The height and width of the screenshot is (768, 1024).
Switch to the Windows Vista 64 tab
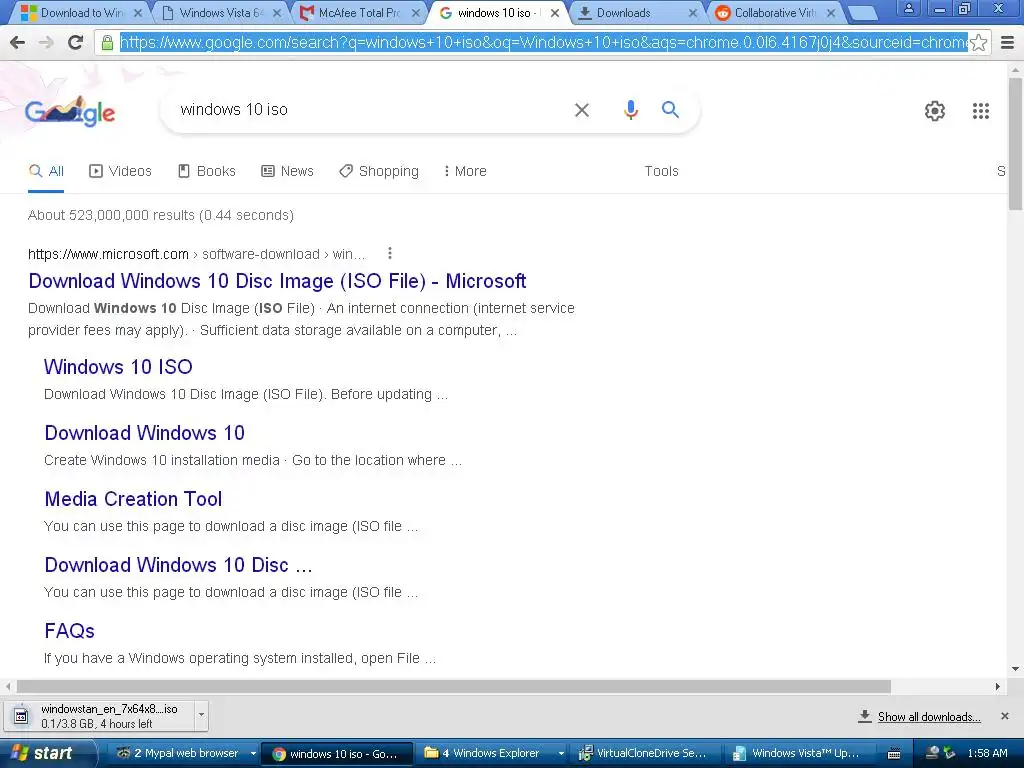[221, 12]
